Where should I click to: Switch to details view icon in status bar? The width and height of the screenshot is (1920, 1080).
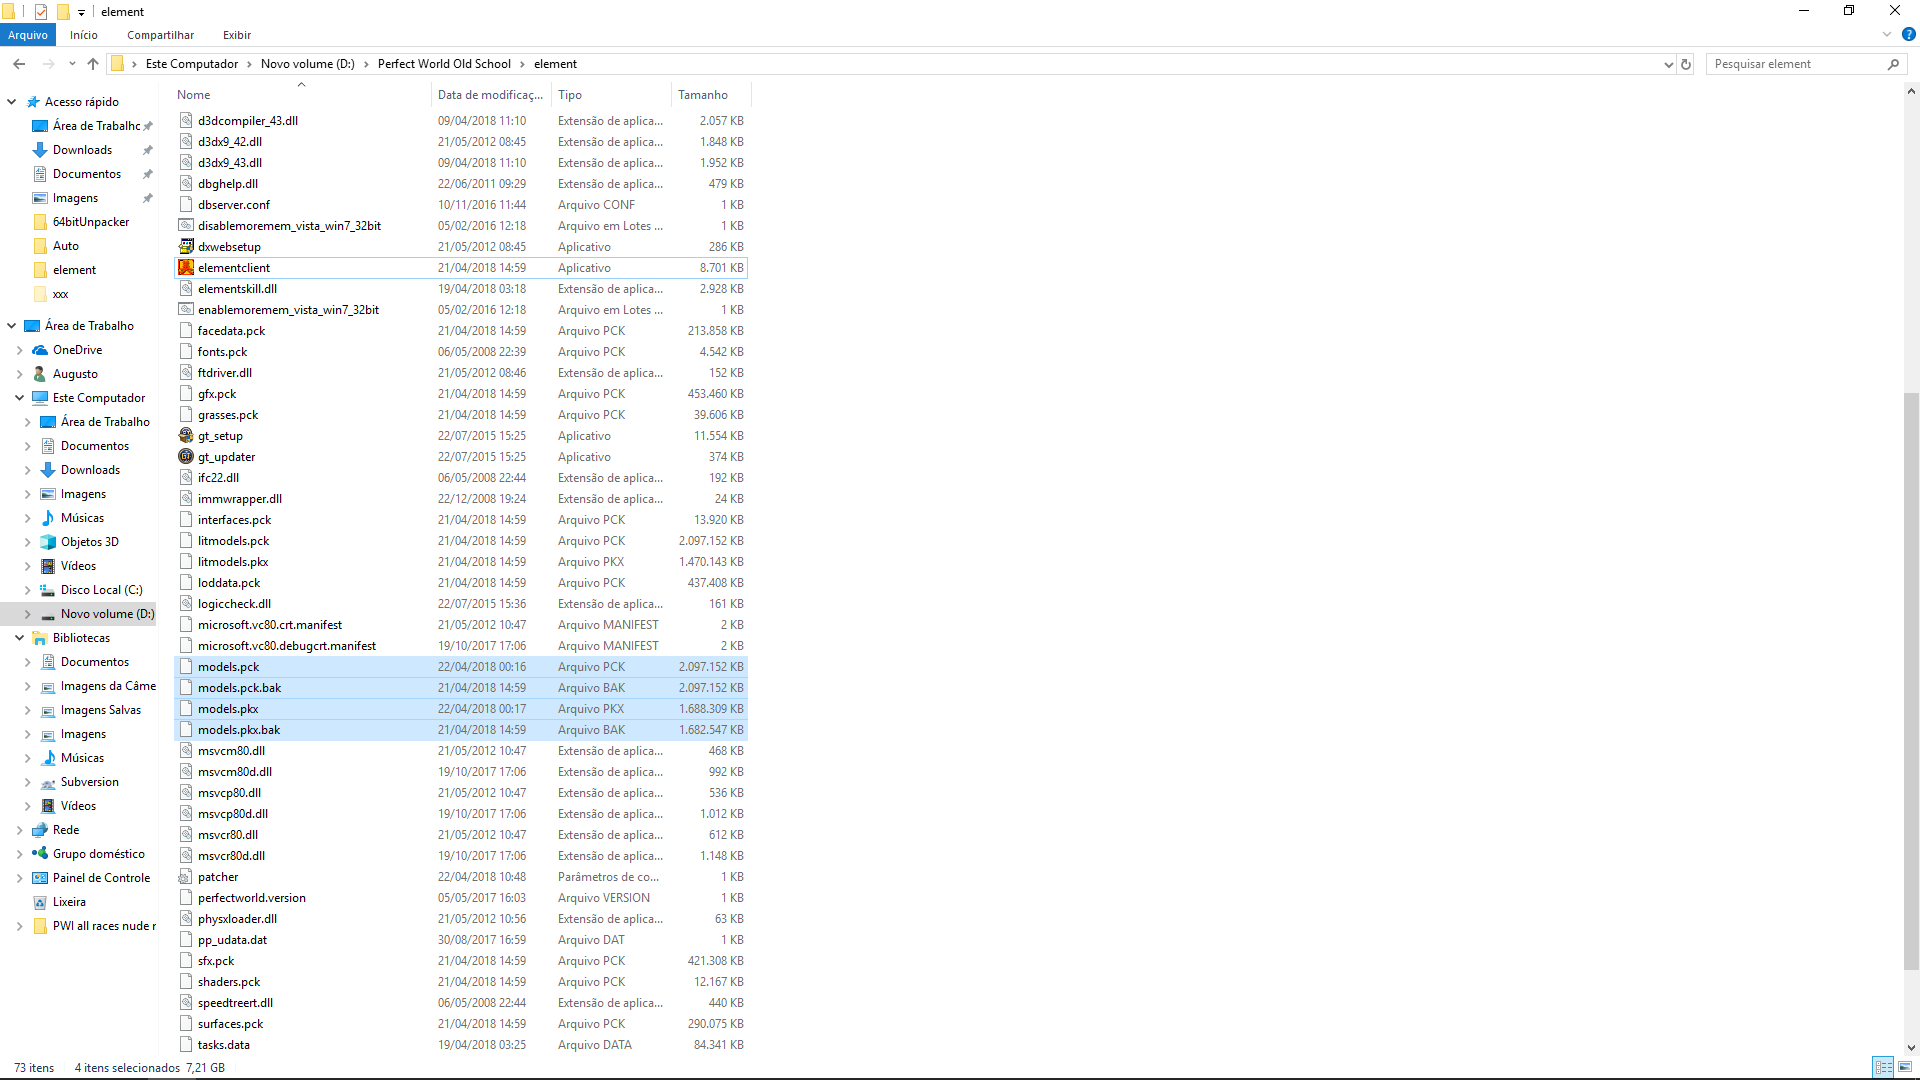[x=1883, y=1067]
